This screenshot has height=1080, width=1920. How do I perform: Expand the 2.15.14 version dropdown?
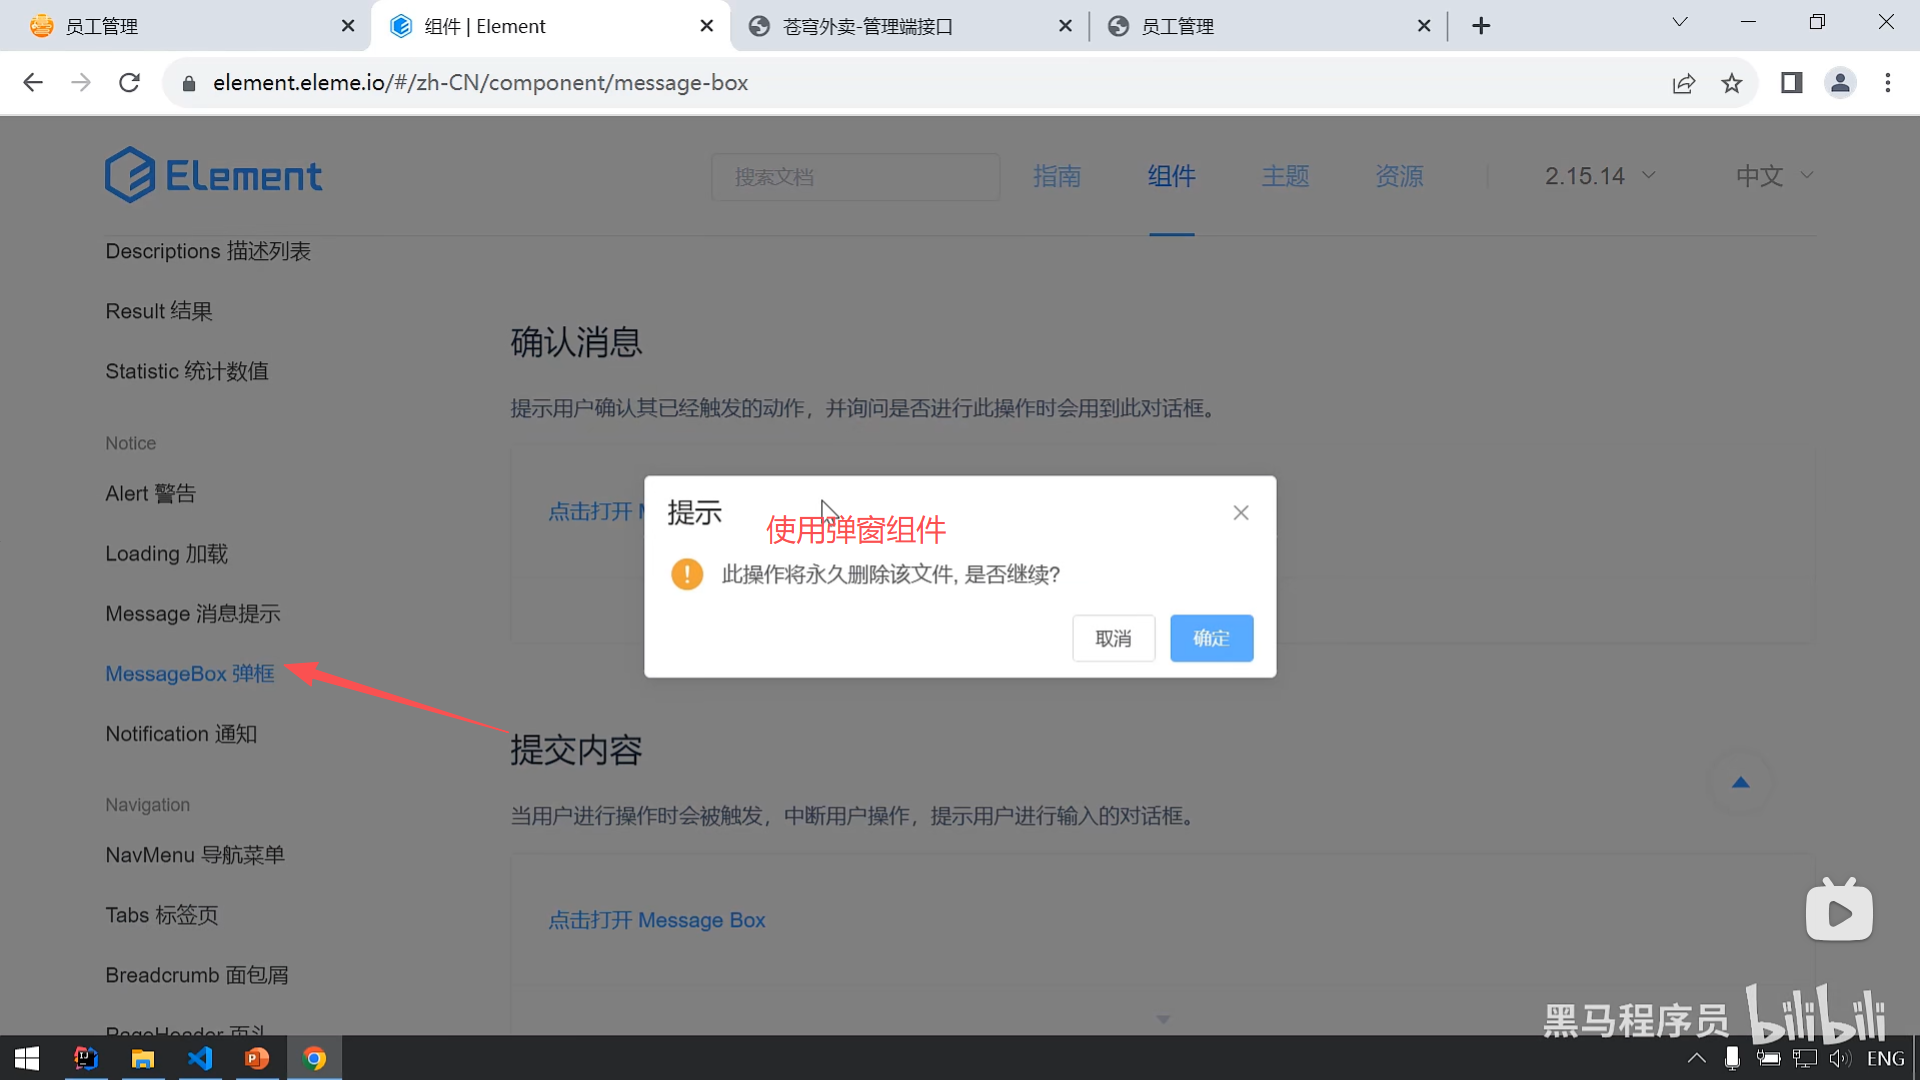(1600, 176)
